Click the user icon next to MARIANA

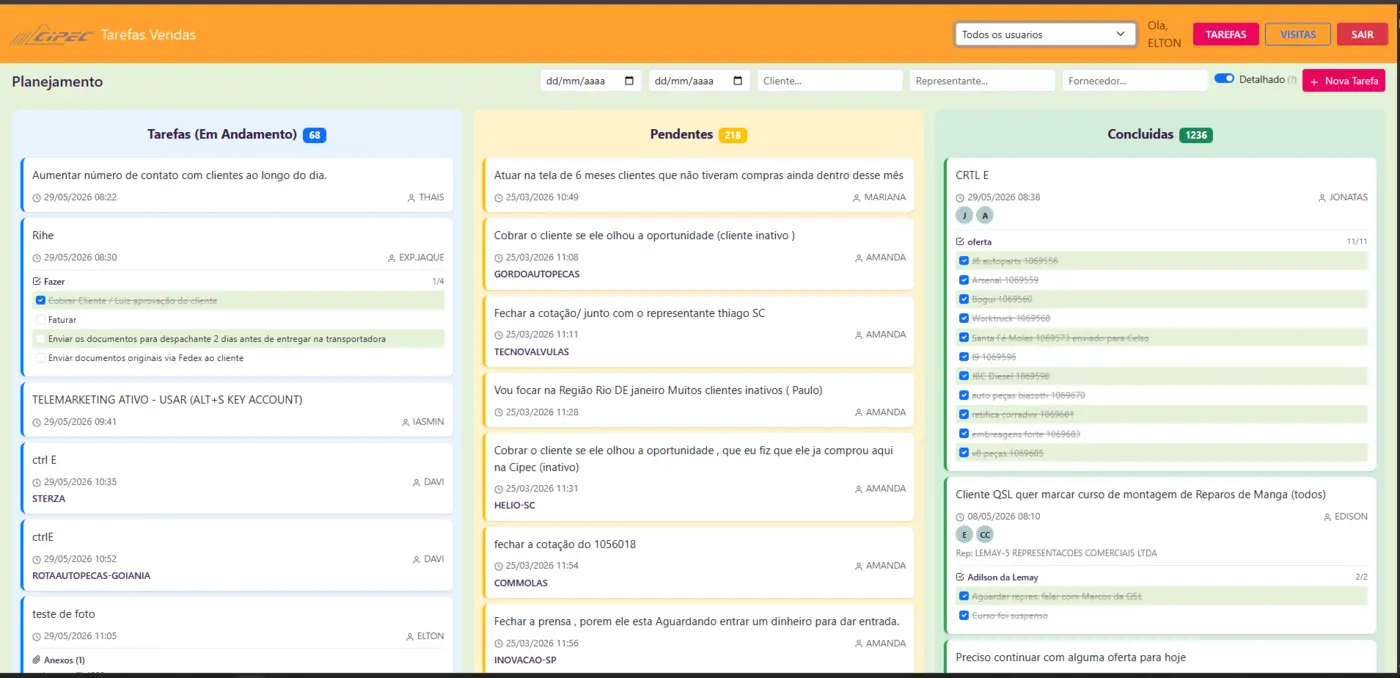(856, 198)
